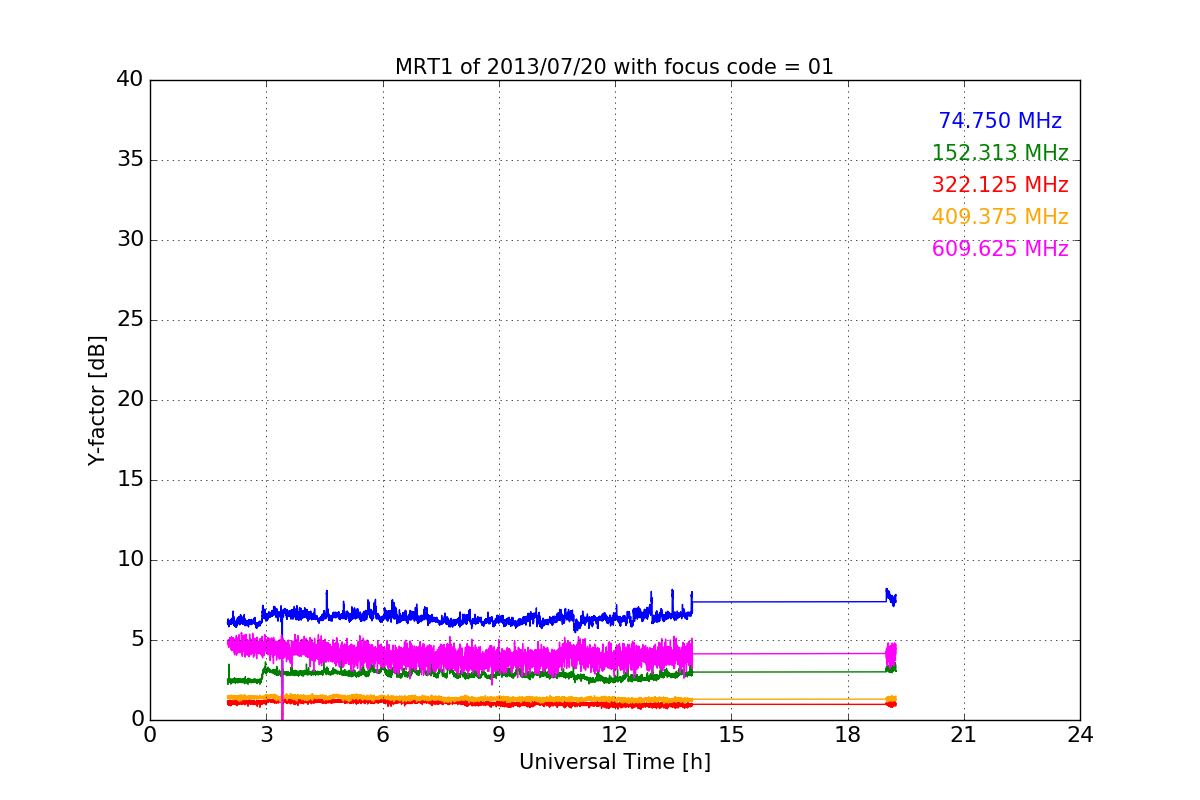
Task: Click the x-axis tick label 12
Action: pyautogui.click(x=615, y=735)
